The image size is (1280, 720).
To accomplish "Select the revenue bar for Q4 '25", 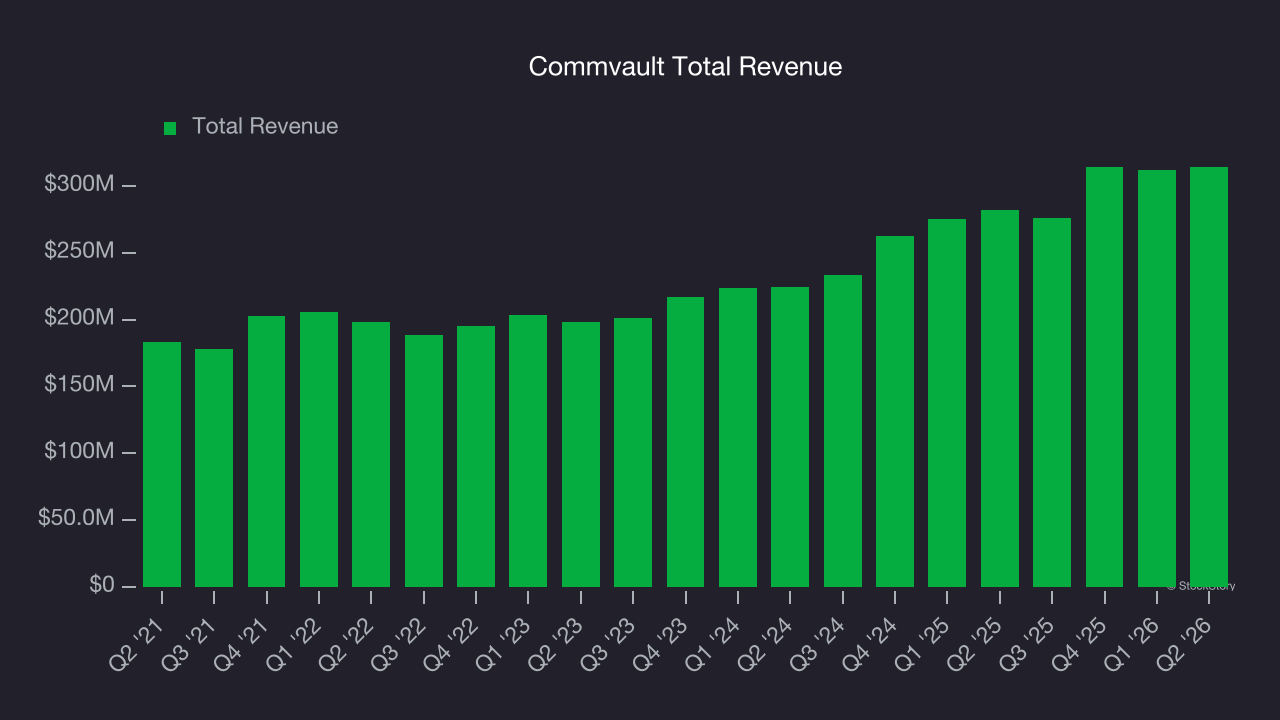I will [1105, 377].
